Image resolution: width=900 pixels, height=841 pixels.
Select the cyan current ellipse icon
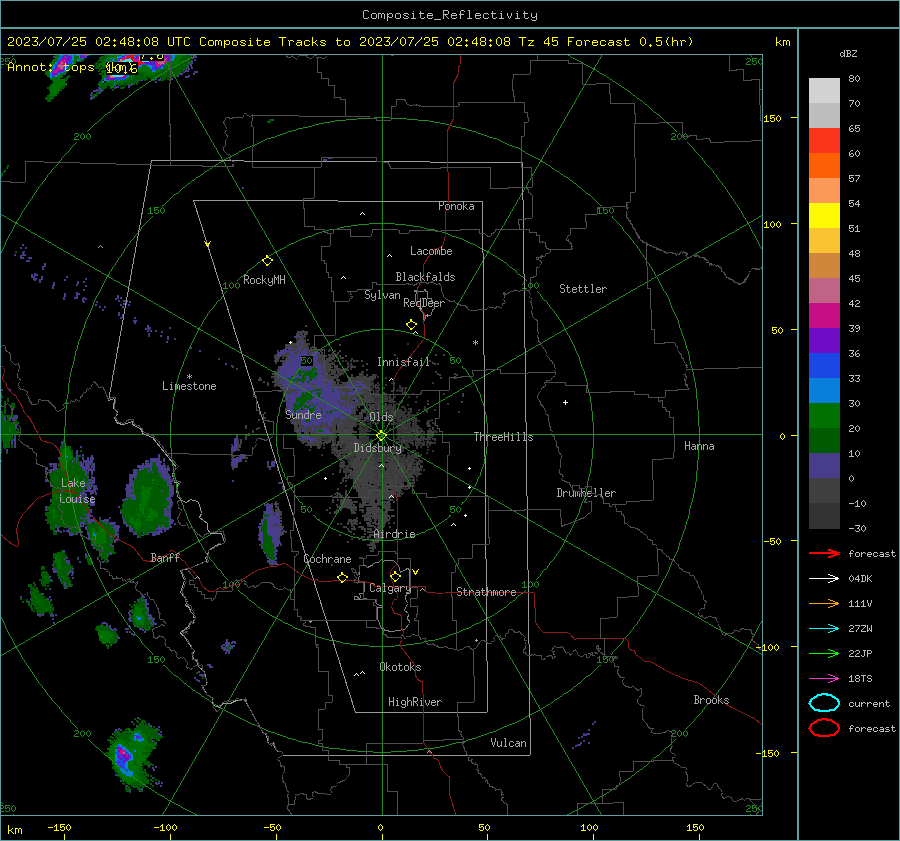pyautogui.click(x=824, y=703)
